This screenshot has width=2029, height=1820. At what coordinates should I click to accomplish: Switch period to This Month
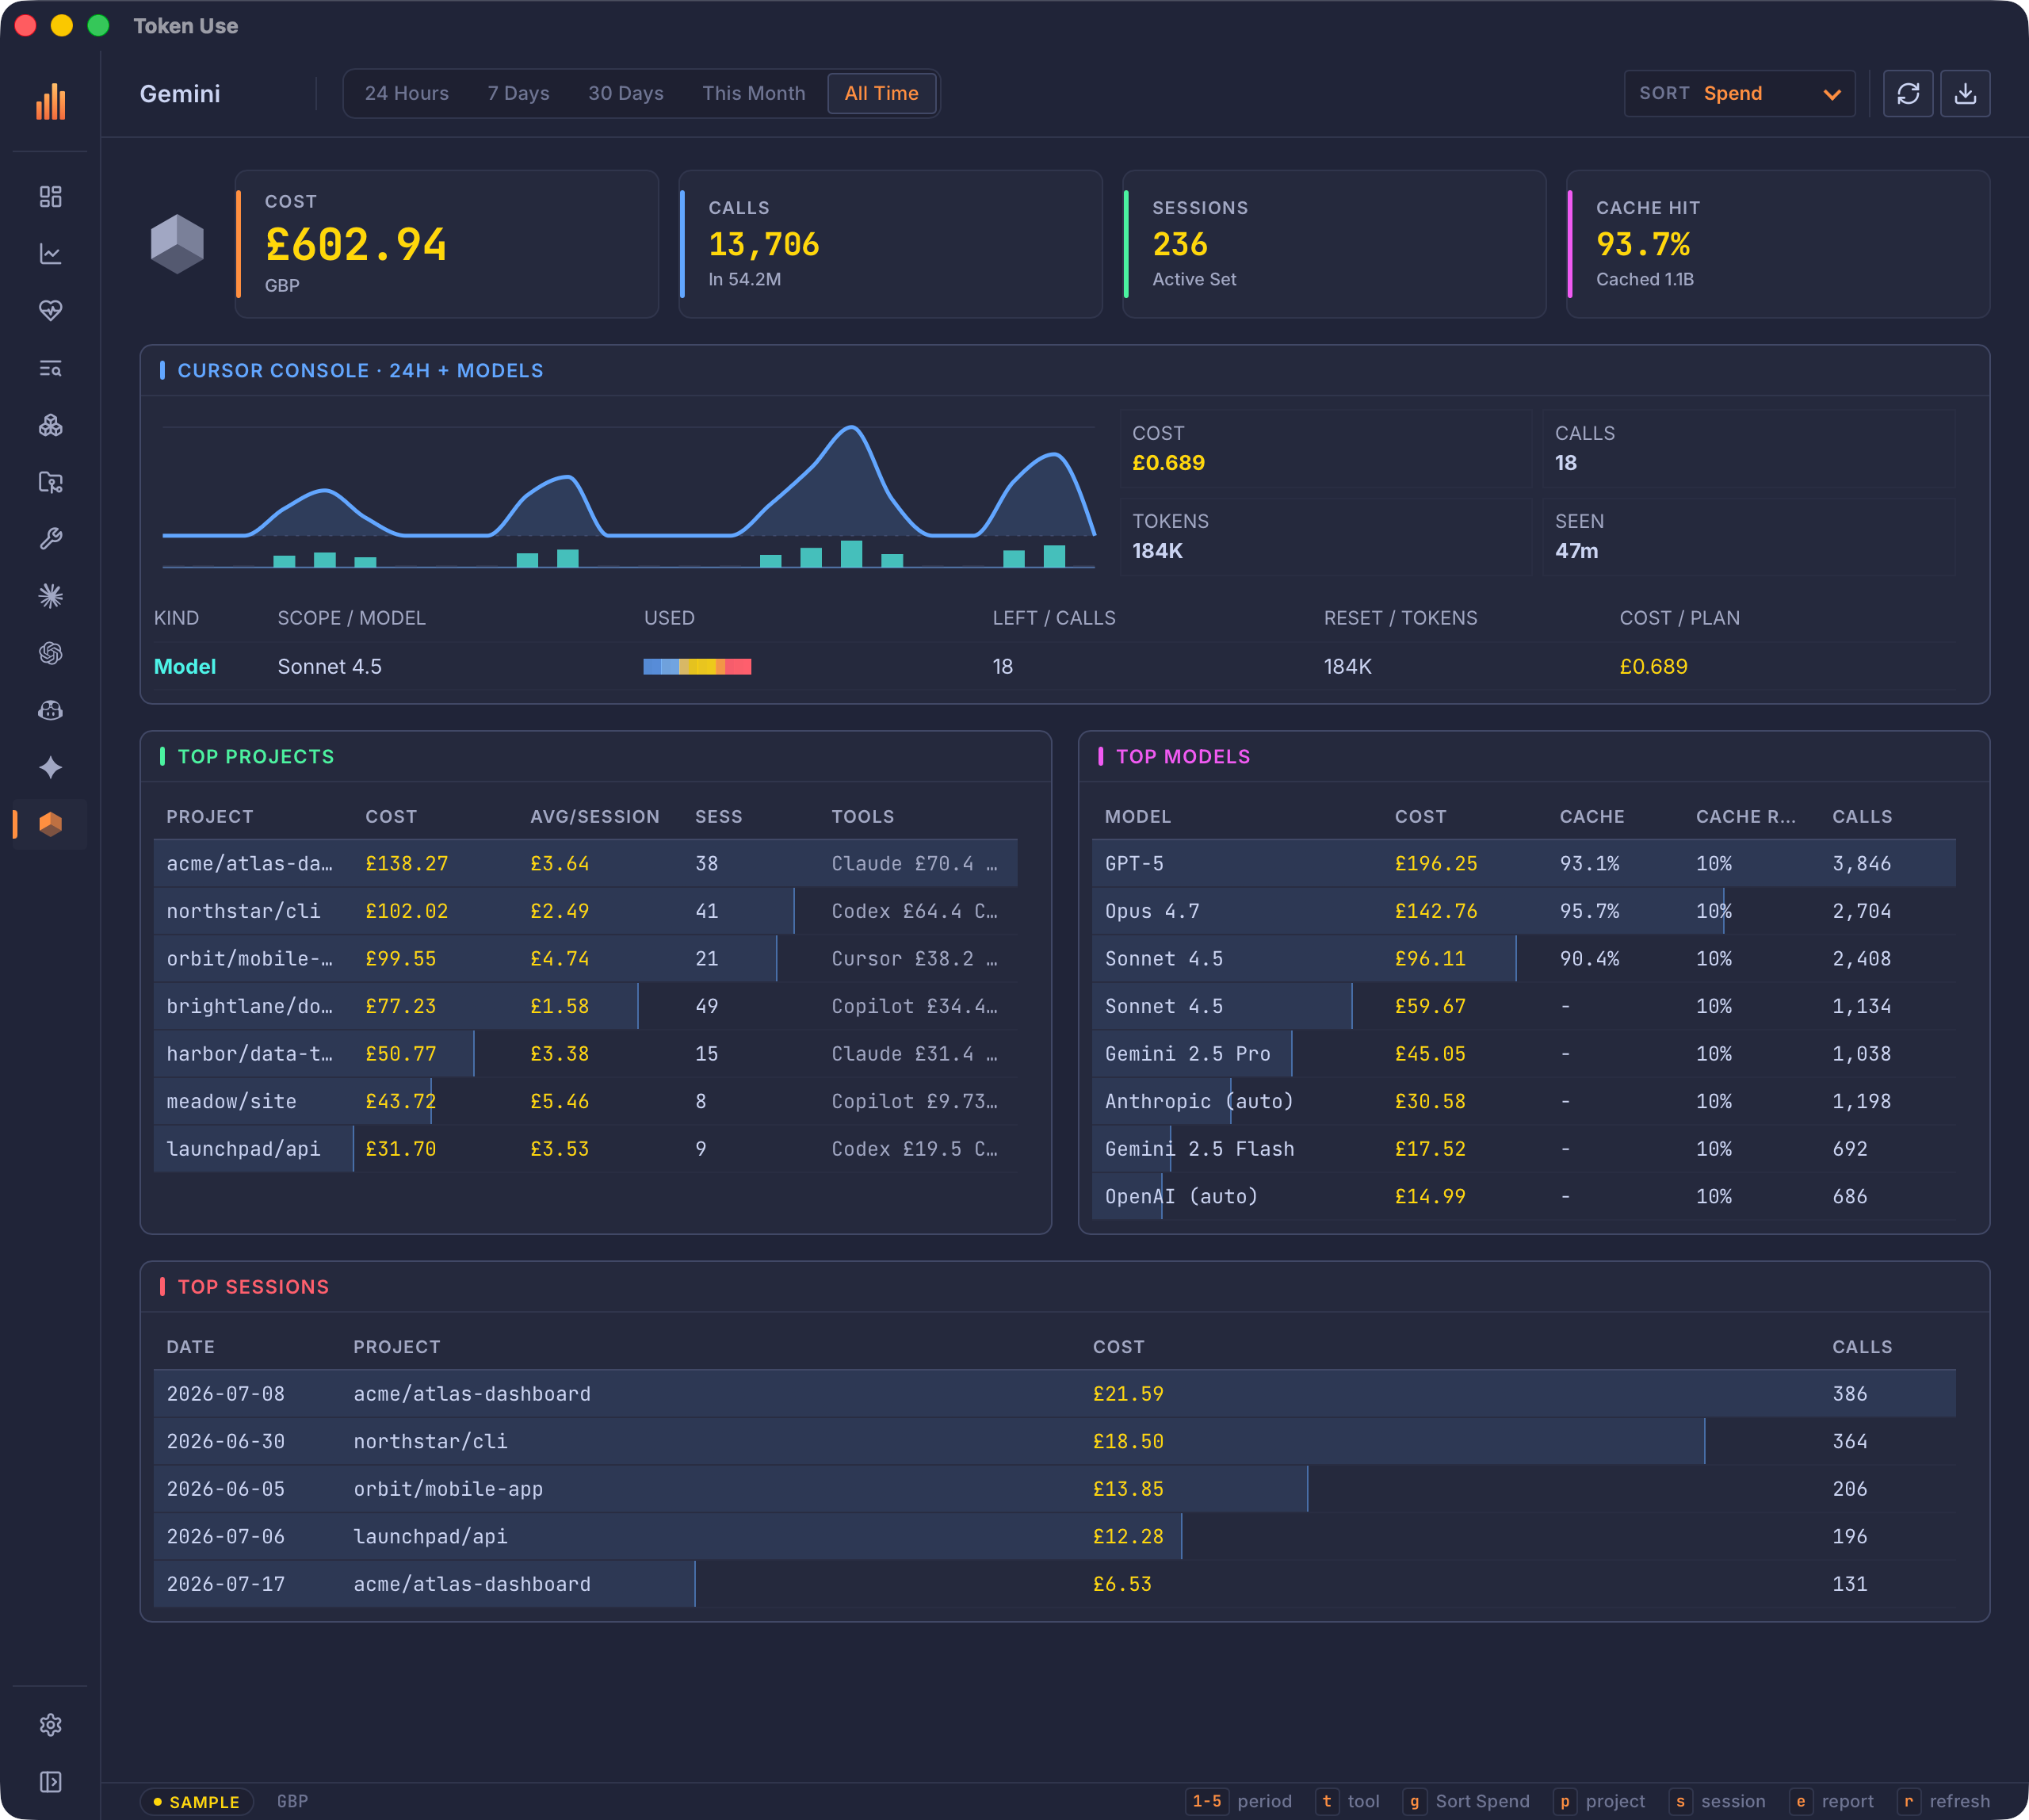point(753,93)
